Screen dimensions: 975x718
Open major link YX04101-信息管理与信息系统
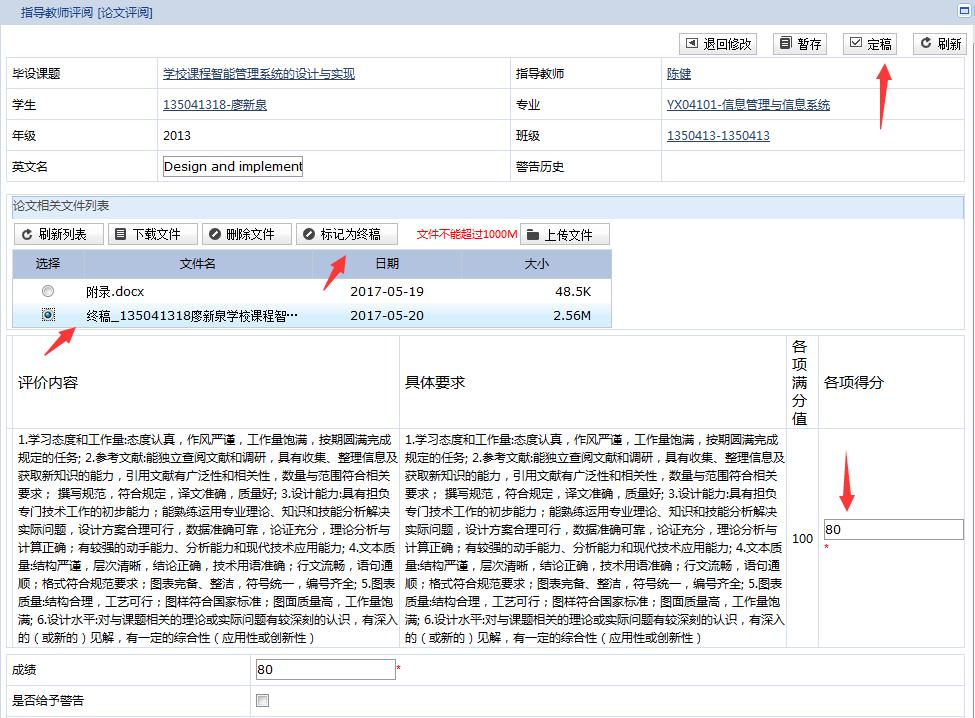coord(748,104)
